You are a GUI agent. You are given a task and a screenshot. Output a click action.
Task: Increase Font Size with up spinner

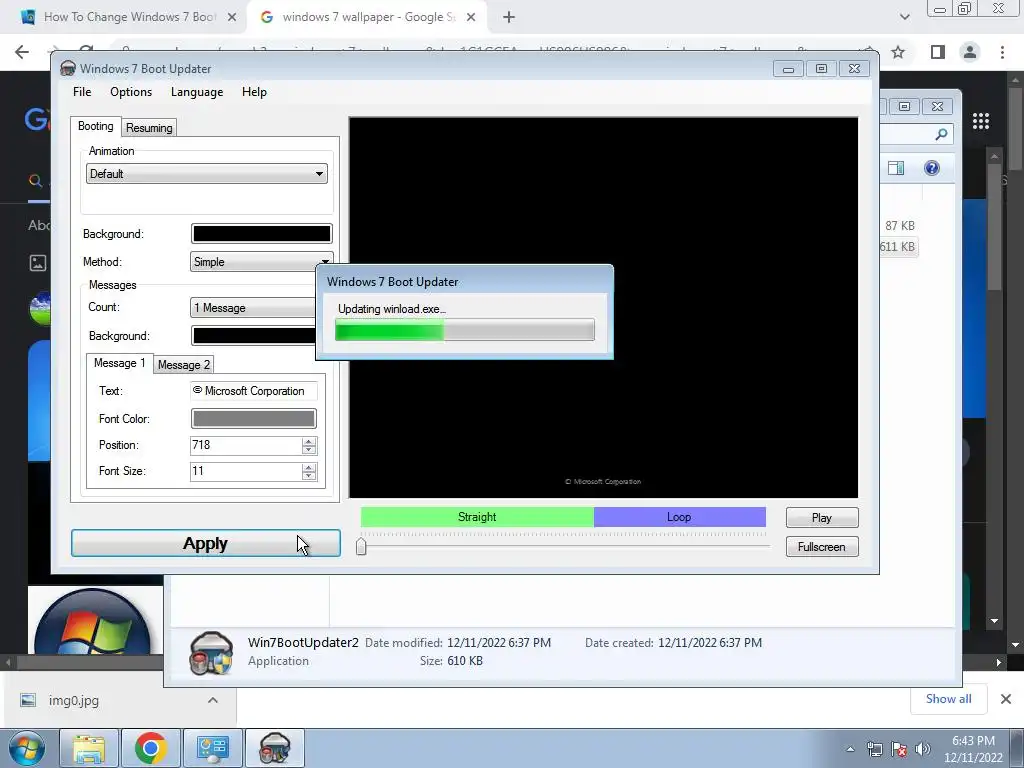click(x=309, y=467)
